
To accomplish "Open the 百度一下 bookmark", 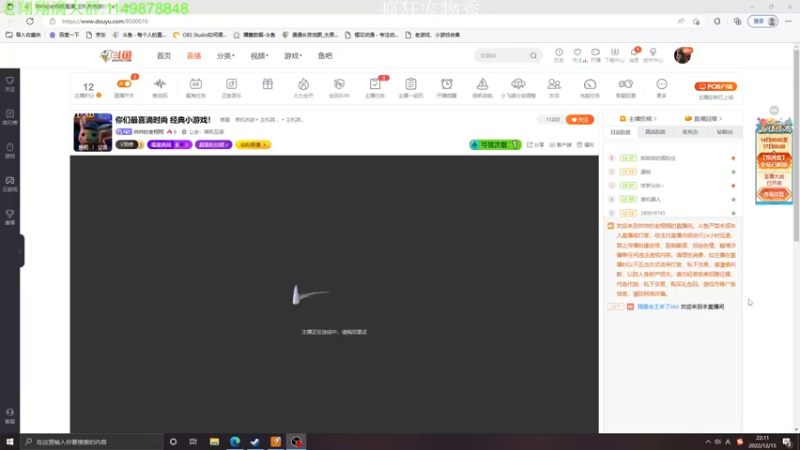I will click(x=64, y=35).
